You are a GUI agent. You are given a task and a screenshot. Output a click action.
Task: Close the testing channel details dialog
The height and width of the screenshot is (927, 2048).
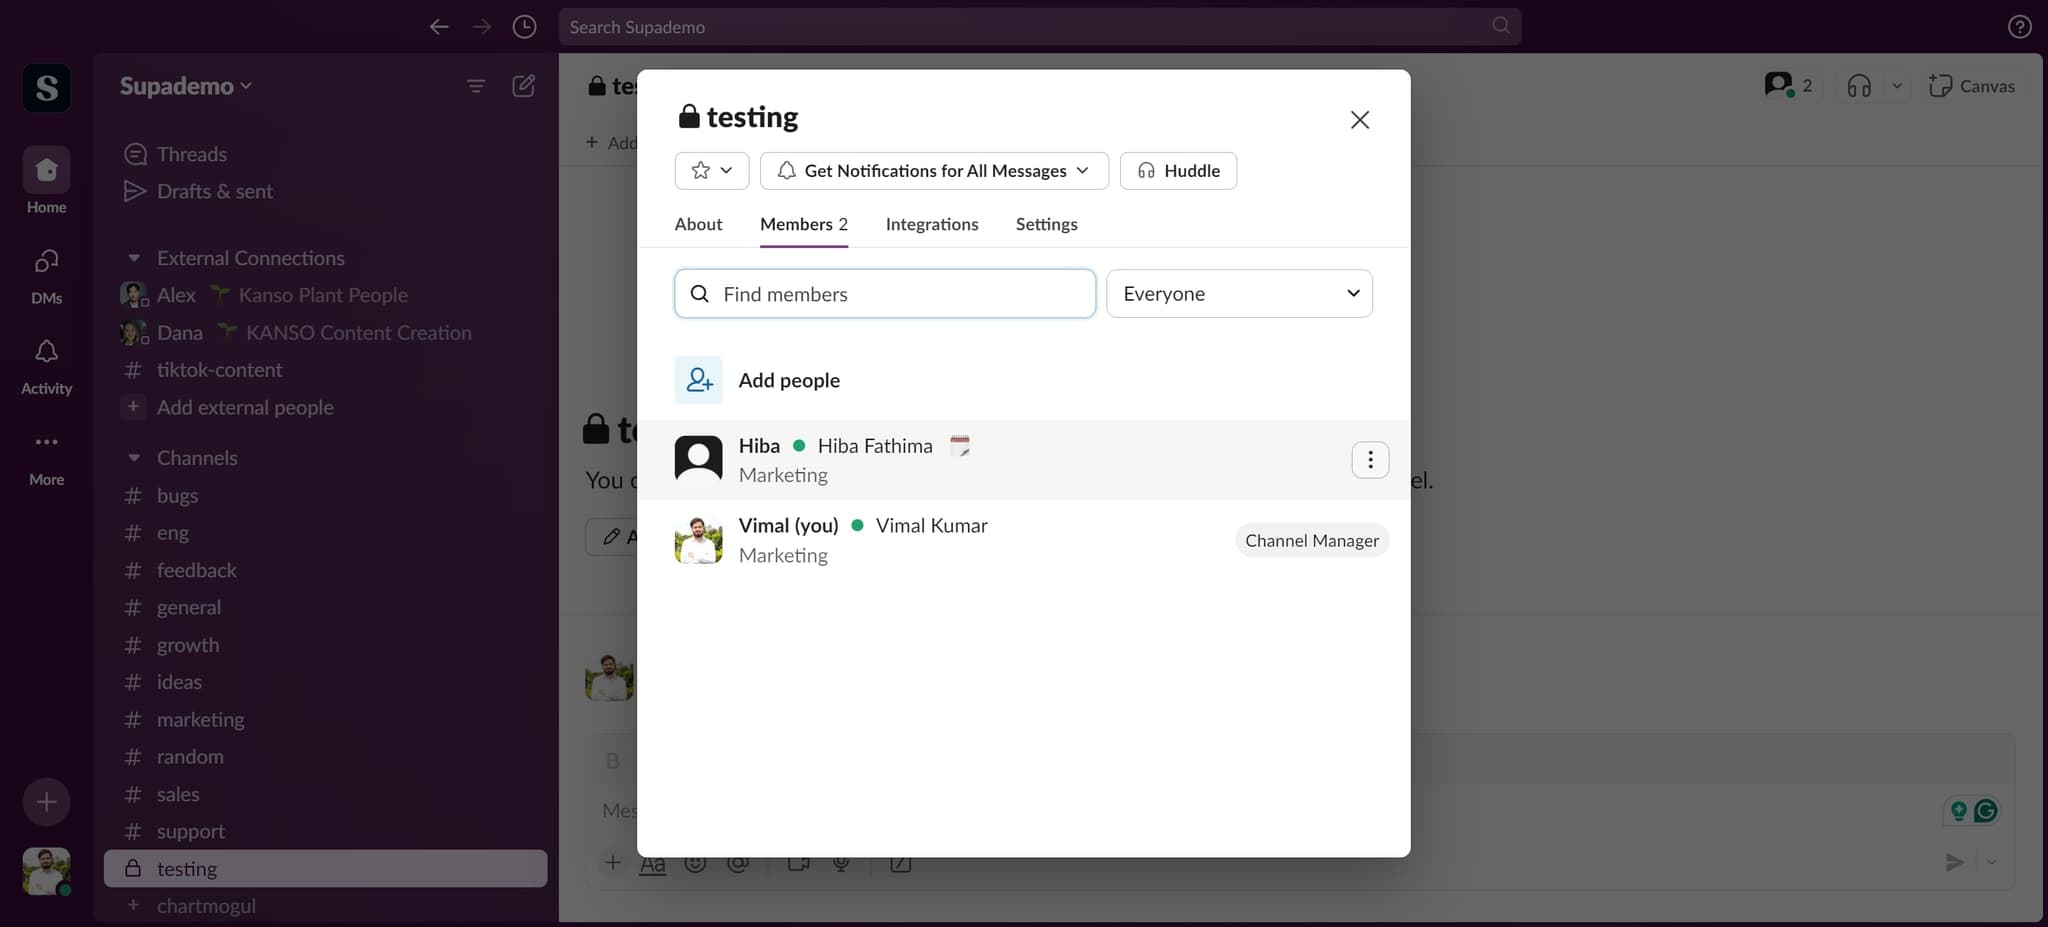(1359, 120)
